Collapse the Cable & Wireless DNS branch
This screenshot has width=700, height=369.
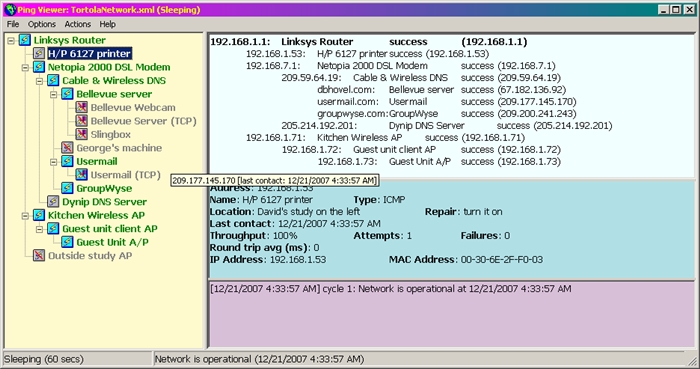(39, 81)
